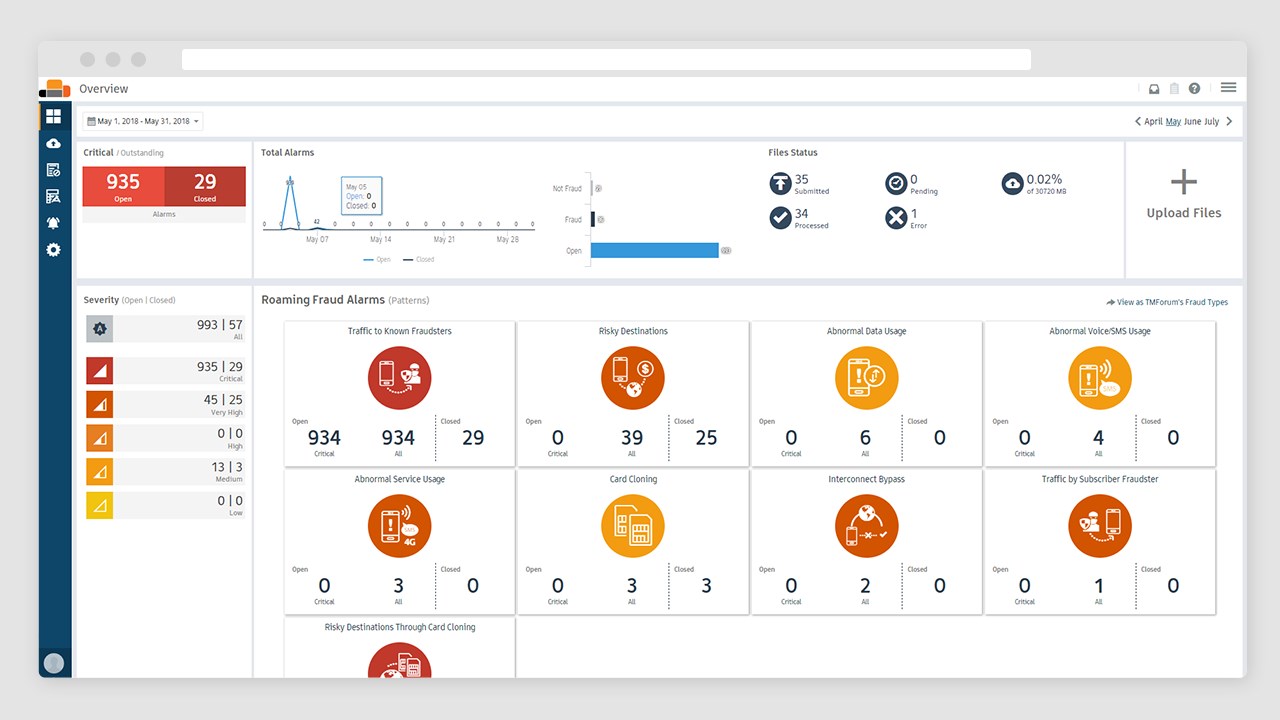The height and width of the screenshot is (720, 1280).
Task: Toggle the Closed series in chart legend
Action: click(418, 259)
